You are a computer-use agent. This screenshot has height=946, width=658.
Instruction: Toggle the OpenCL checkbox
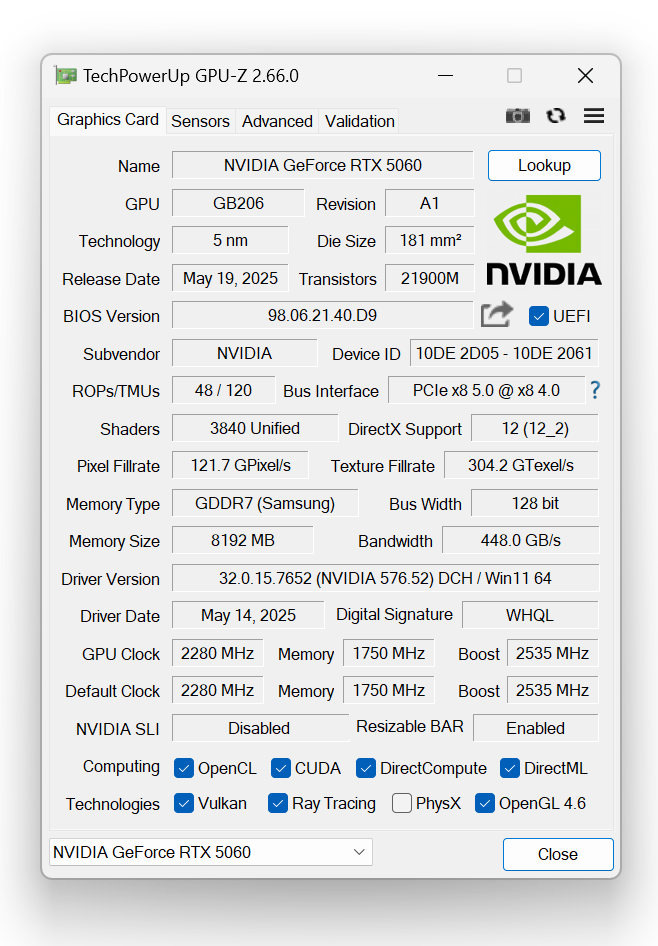point(184,768)
